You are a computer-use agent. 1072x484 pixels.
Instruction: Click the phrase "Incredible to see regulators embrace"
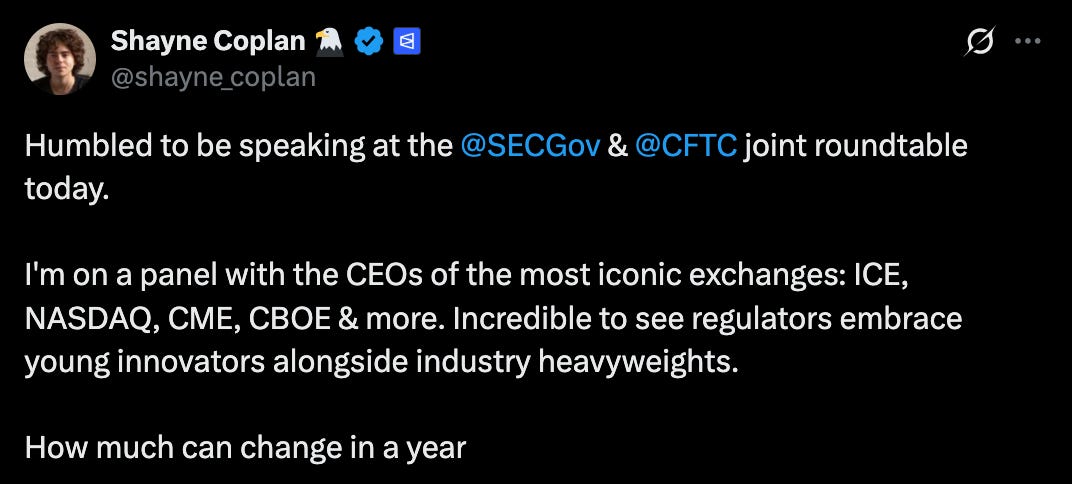pos(708,320)
